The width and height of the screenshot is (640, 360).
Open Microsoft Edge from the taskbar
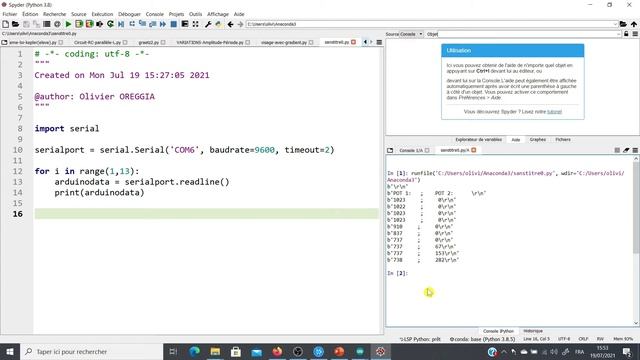[195, 351]
